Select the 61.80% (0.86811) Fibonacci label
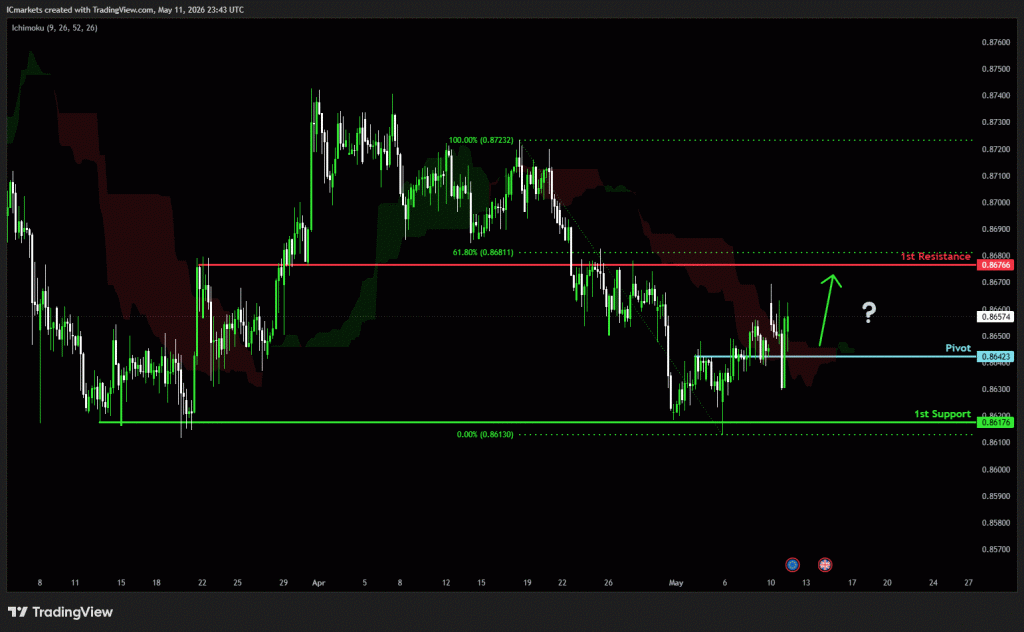This screenshot has width=1024, height=632. click(483, 252)
